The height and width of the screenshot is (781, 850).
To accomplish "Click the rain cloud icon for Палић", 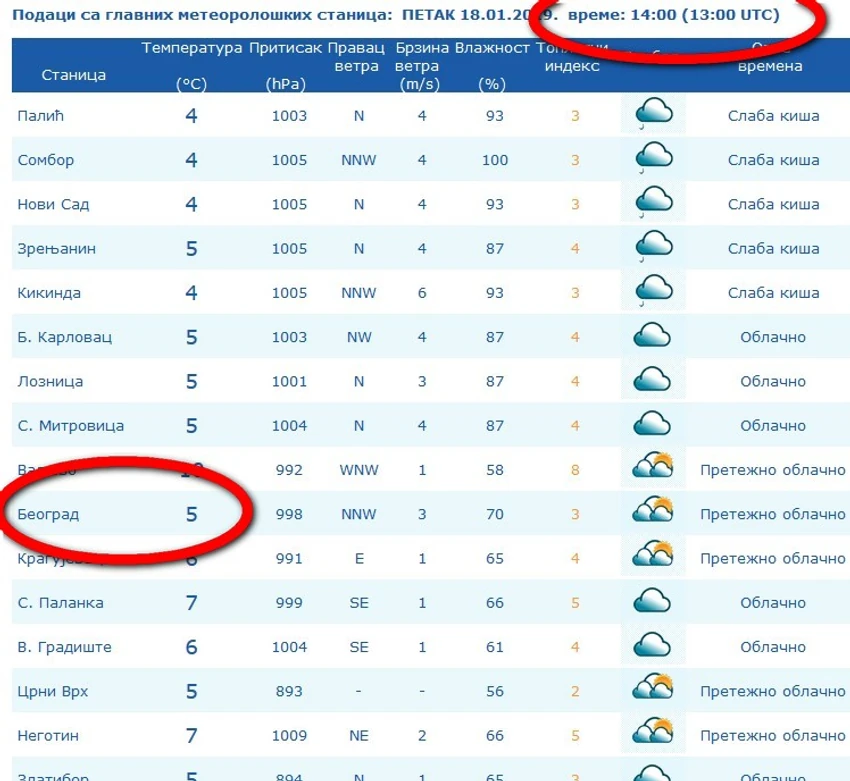I will coord(653,114).
